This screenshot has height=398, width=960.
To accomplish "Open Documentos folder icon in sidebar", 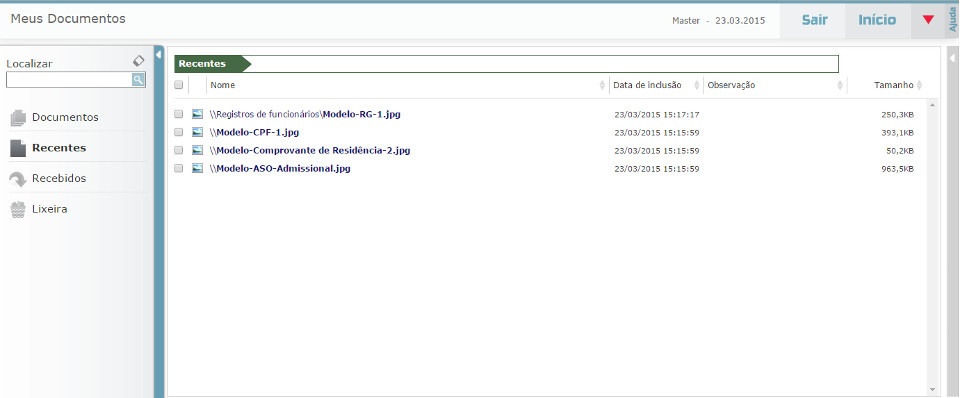I will 18,118.
